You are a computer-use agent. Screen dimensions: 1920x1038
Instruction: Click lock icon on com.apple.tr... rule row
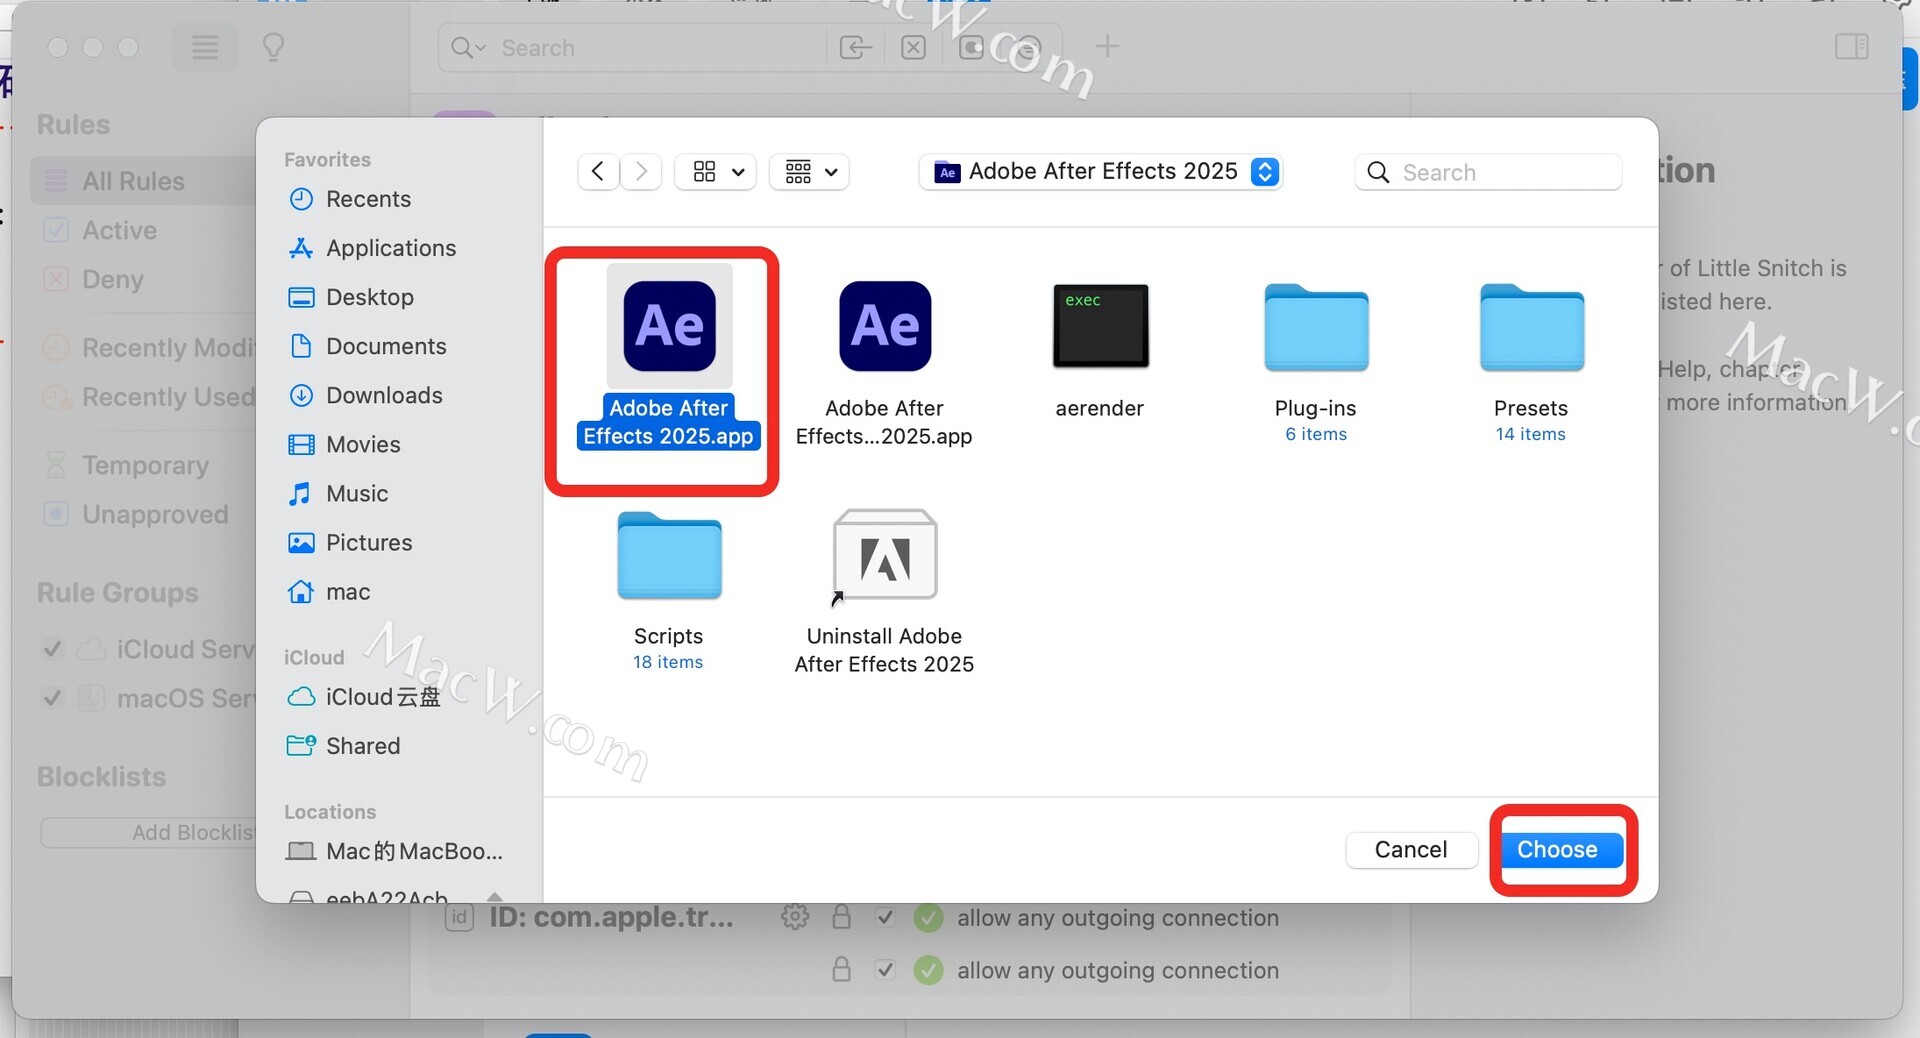(x=842, y=917)
